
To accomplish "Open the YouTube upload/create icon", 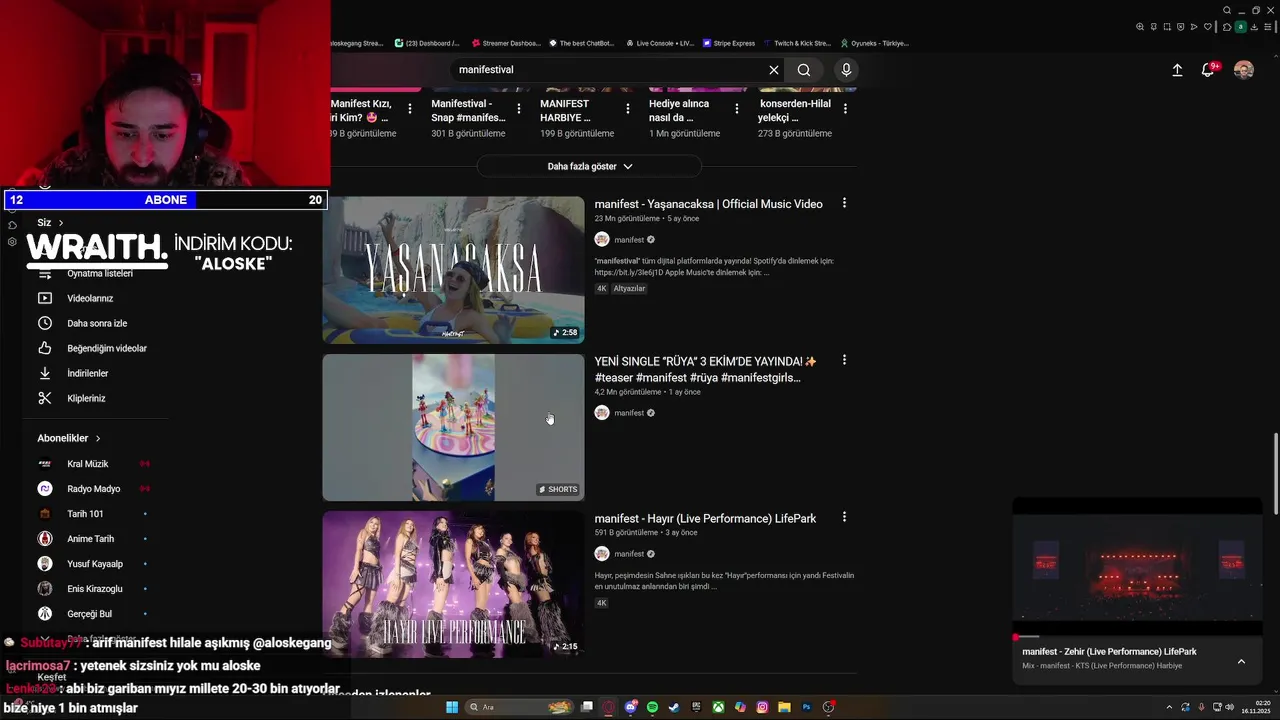I will point(1177,70).
